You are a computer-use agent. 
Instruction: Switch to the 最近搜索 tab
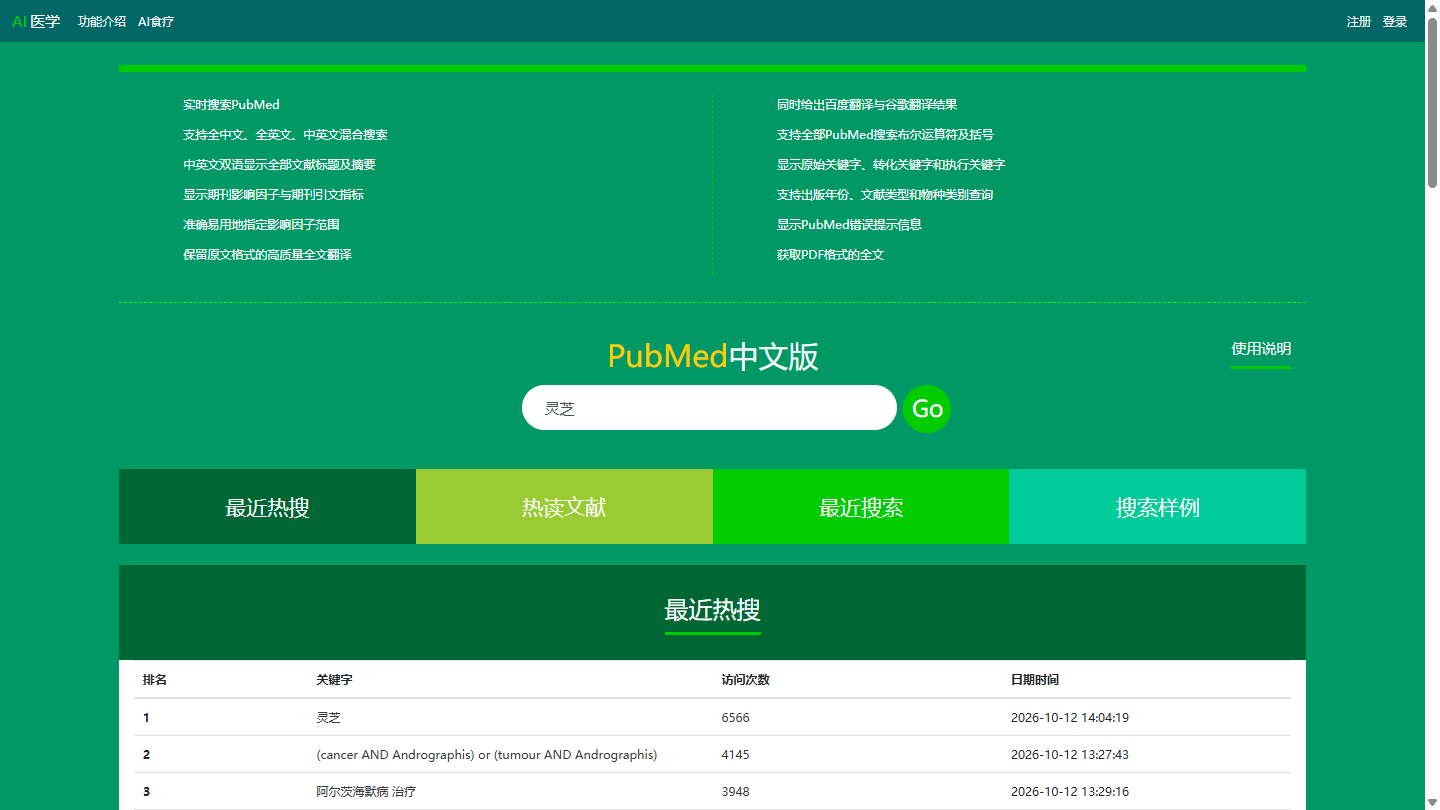tap(861, 507)
